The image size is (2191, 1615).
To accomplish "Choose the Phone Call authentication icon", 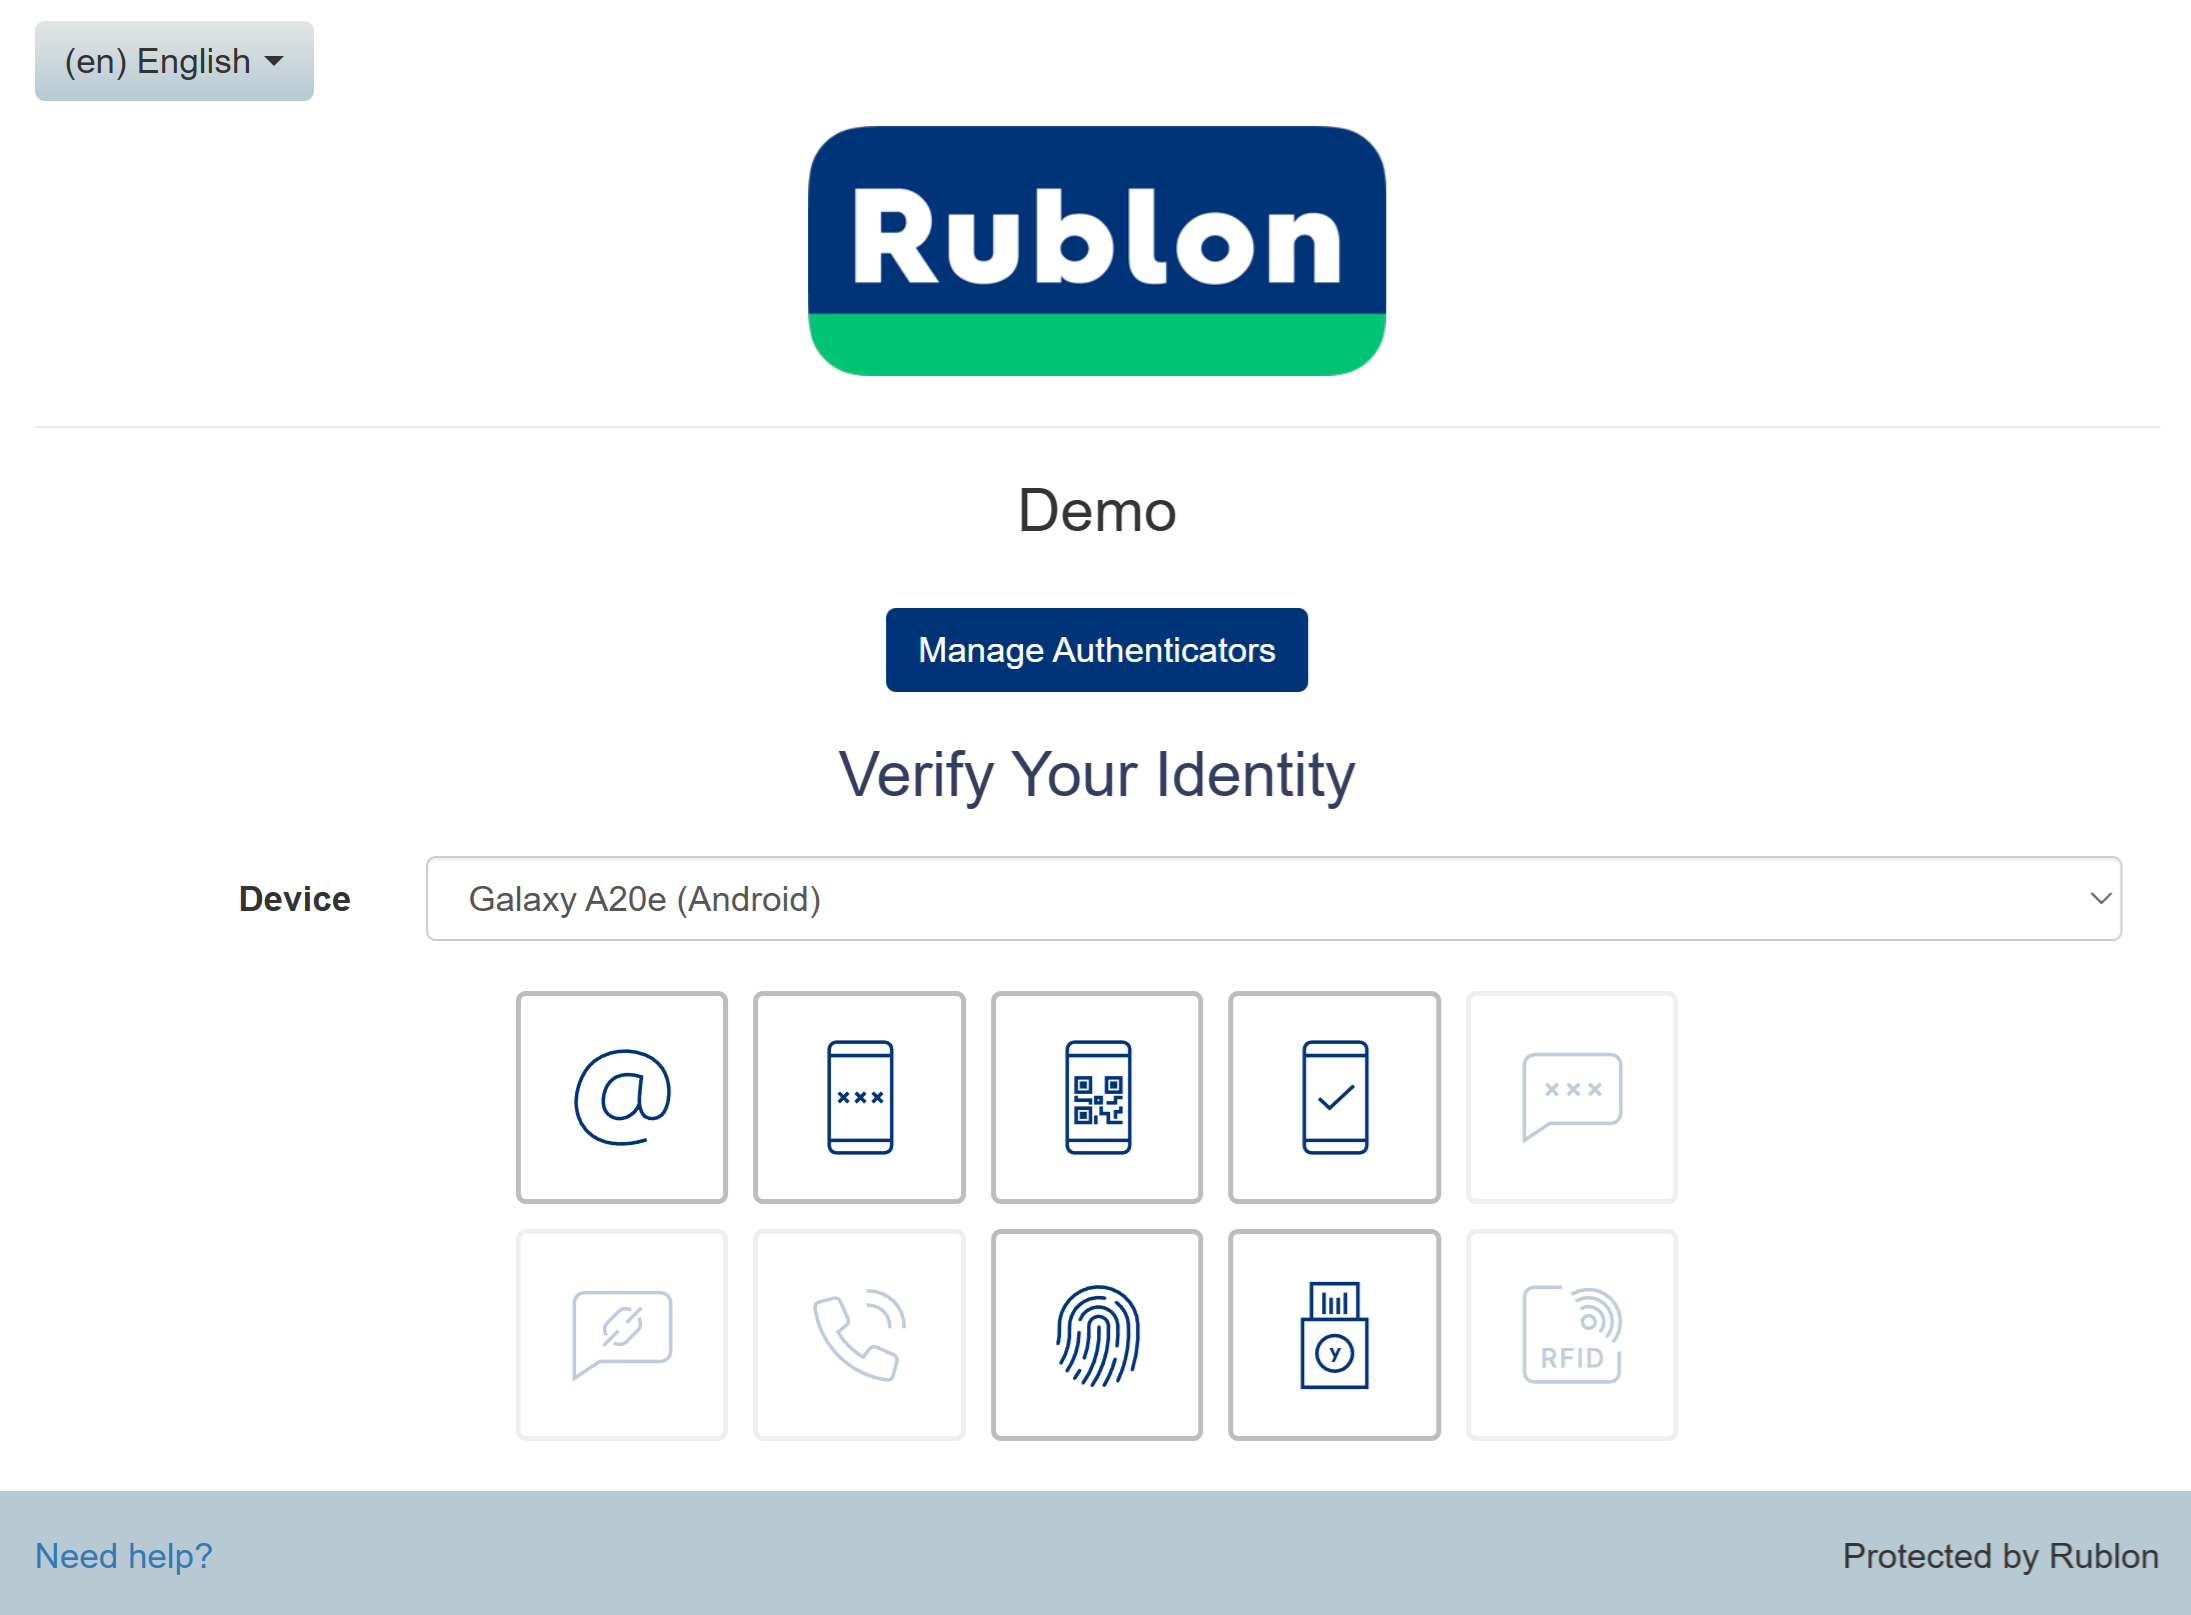I will [859, 1335].
